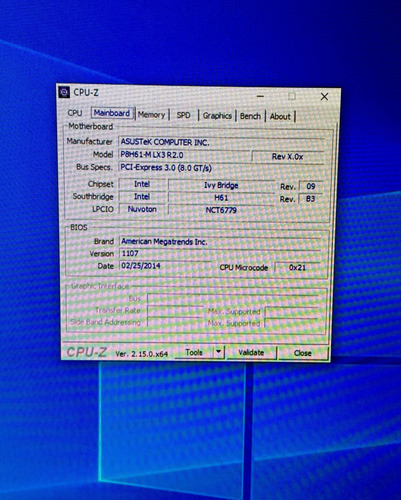Click the disabled maximize button of CPU-Z
The width and height of the screenshot is (401, 500).
(x=292, y=96)
